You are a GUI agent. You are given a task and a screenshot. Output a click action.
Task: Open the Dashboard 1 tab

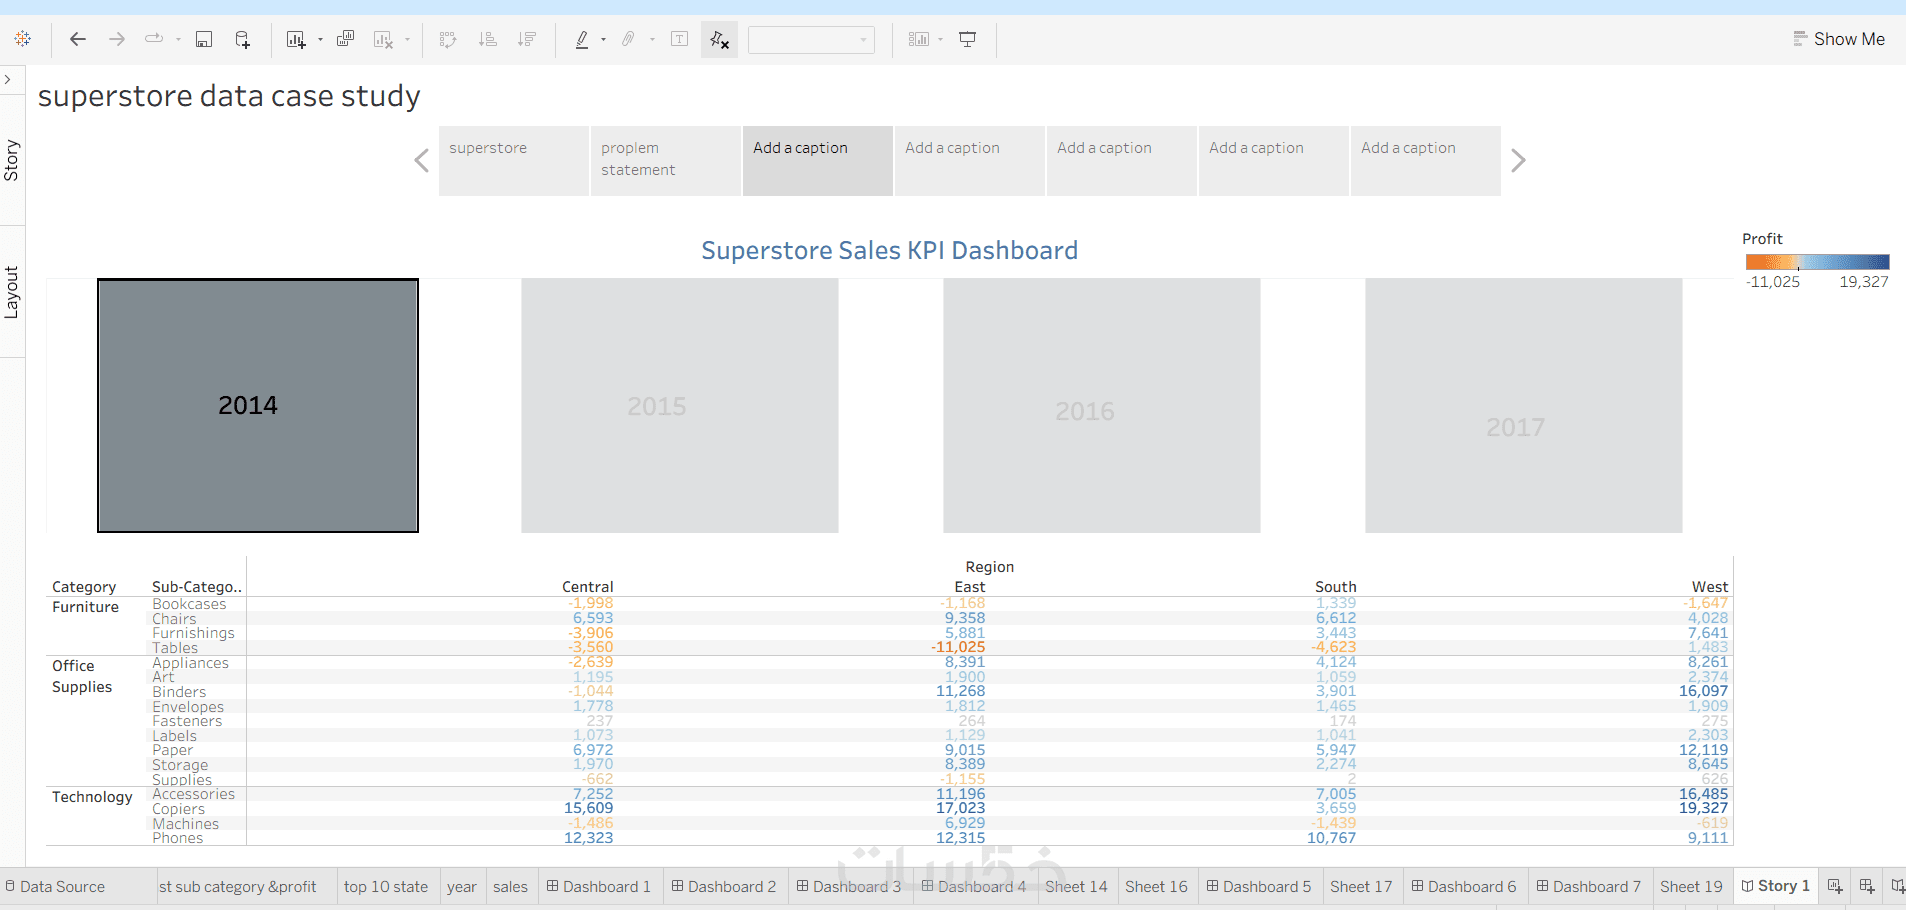[599, 887]
